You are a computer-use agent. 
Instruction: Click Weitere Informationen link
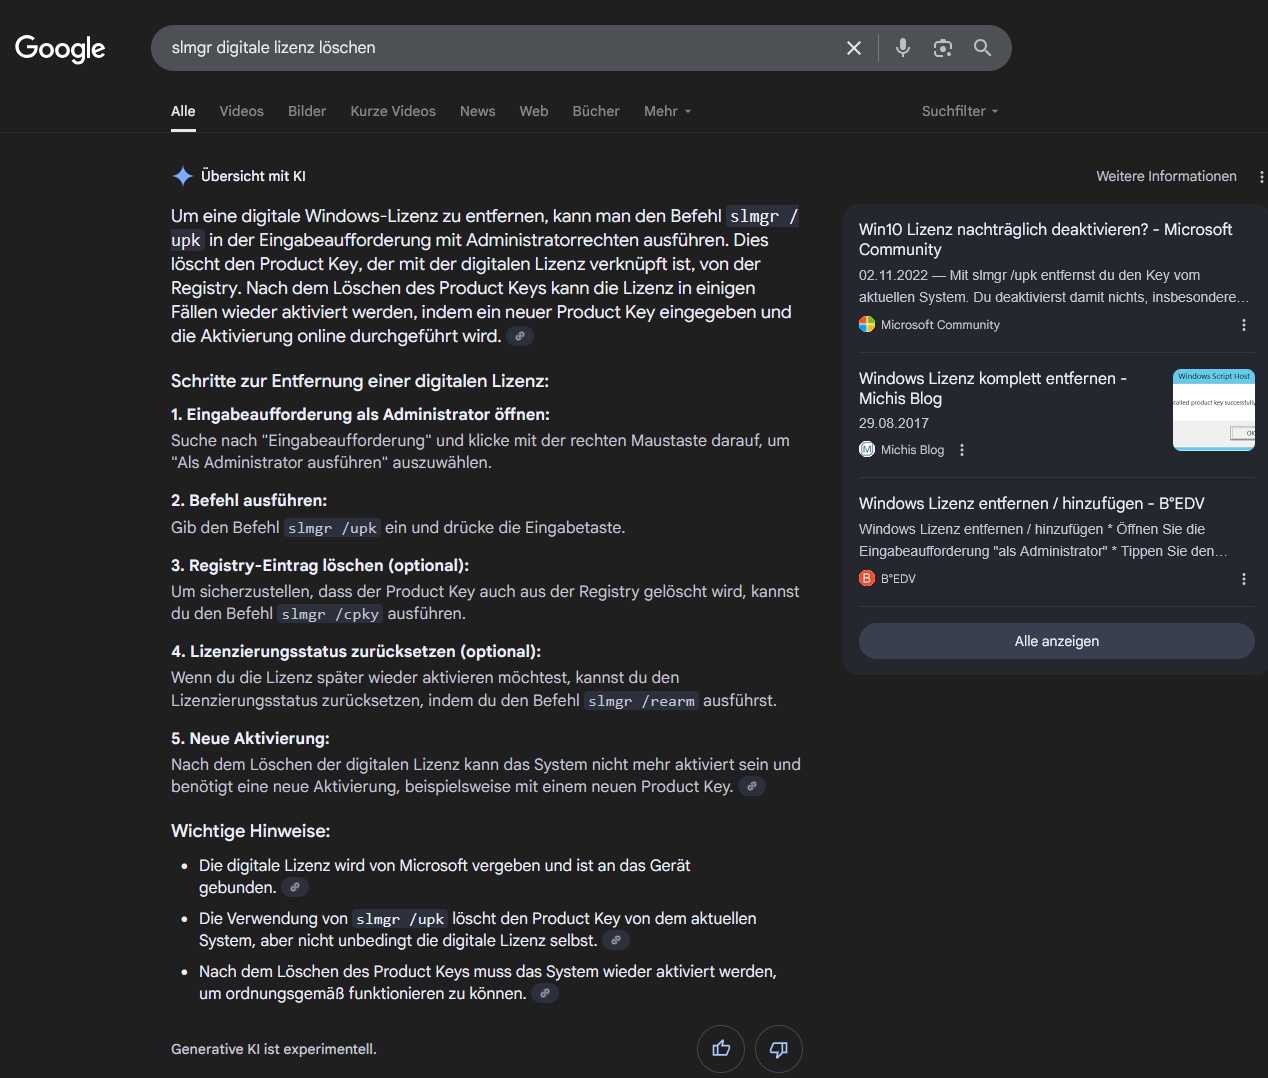(x=1166, y=176)
